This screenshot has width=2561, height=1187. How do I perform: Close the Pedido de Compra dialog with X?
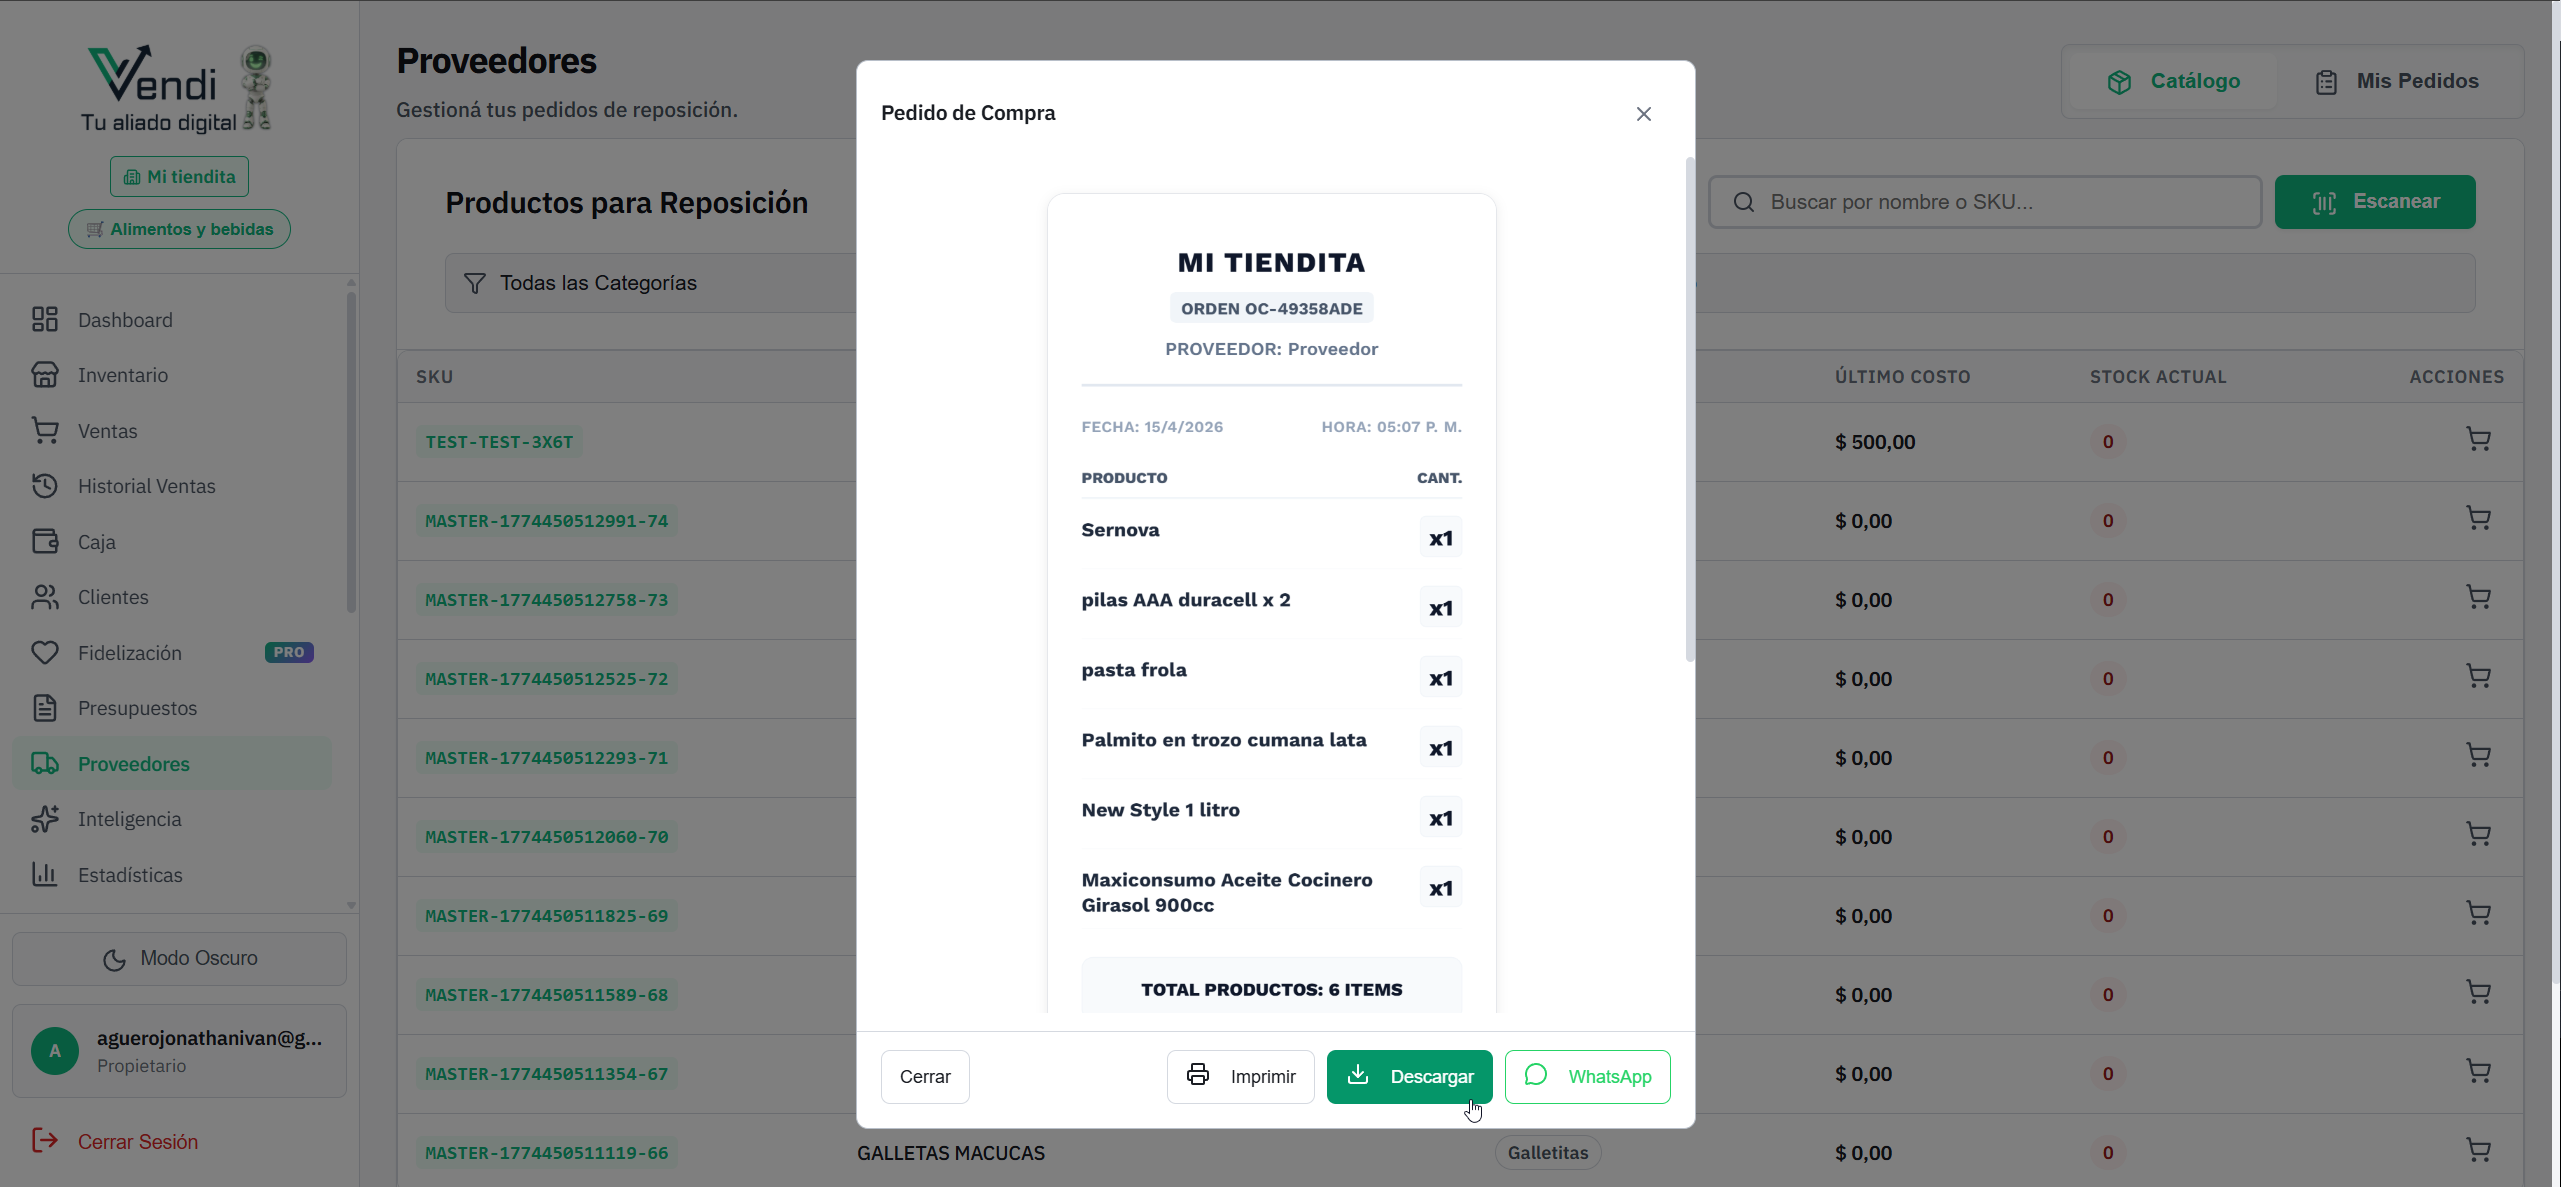[1643, 114]
